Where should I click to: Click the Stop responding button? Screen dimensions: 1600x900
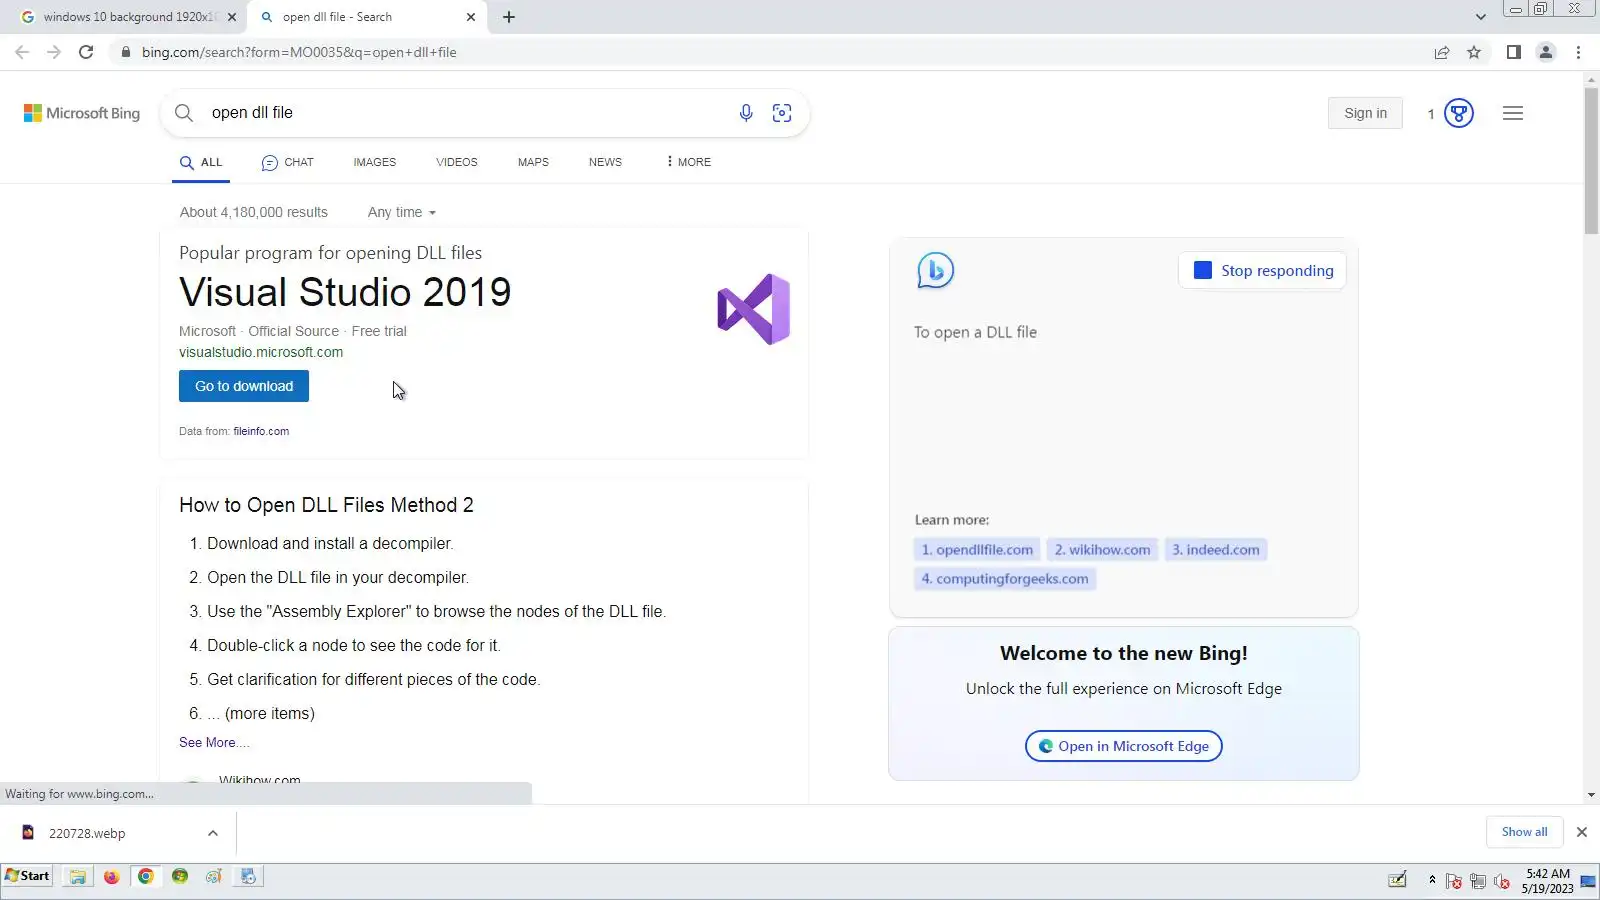coord(1263,271)
